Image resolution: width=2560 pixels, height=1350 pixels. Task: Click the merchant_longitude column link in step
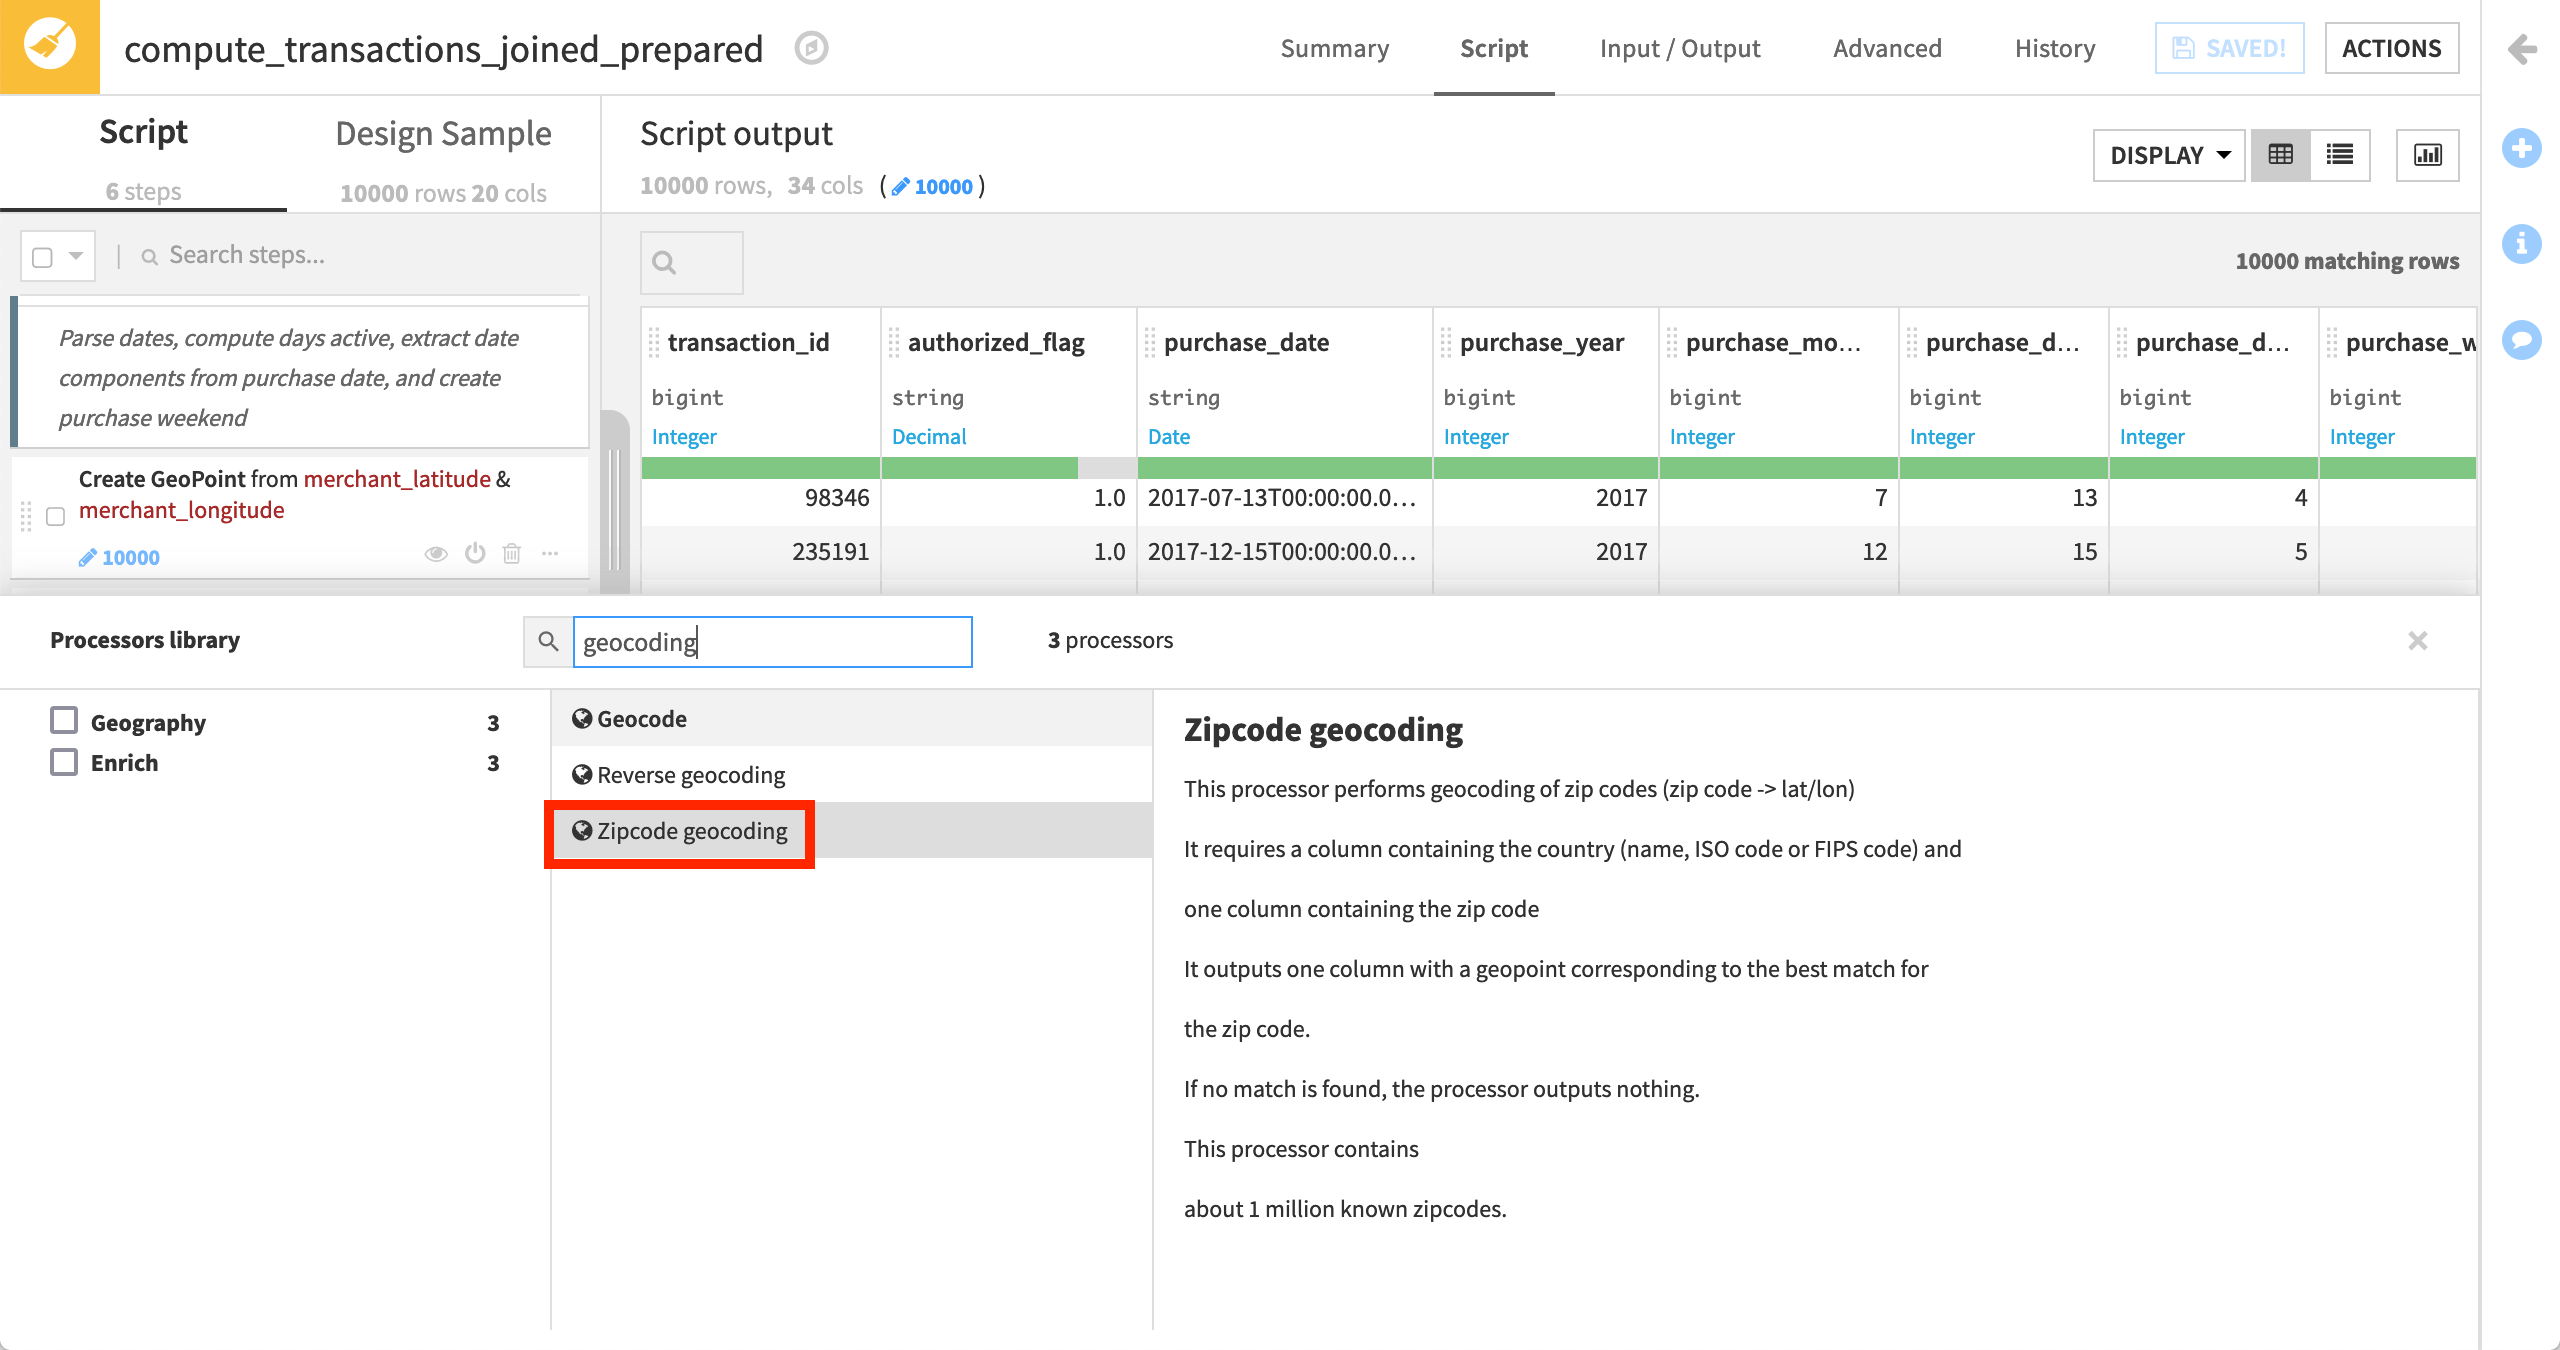click(182, 510)
